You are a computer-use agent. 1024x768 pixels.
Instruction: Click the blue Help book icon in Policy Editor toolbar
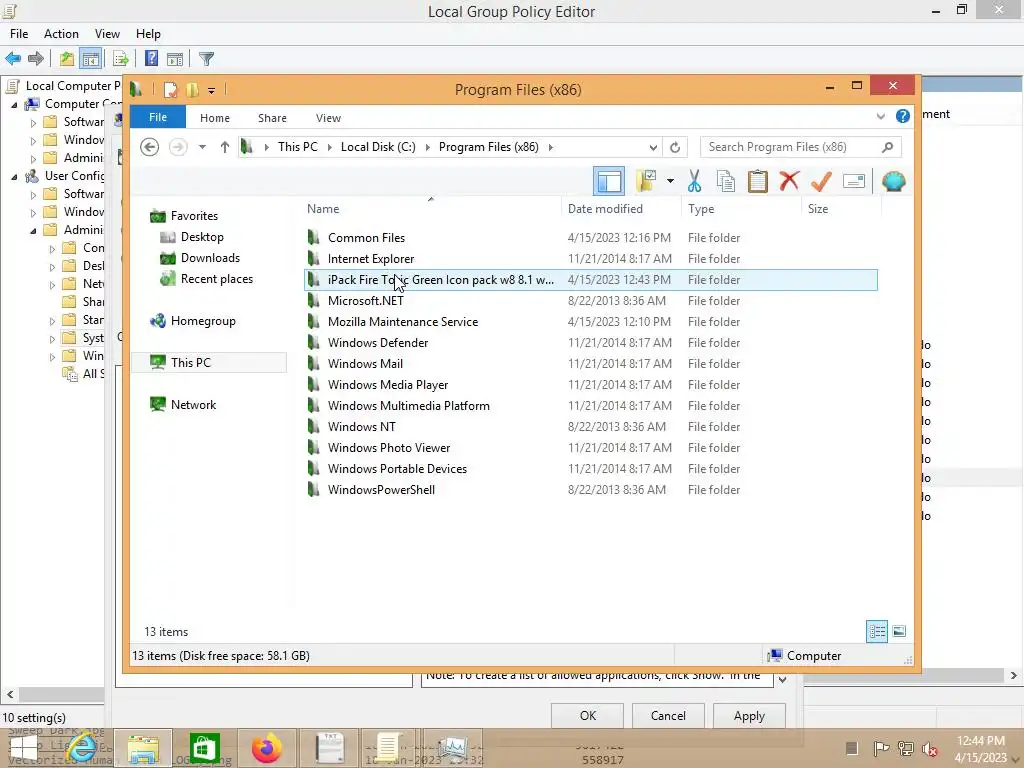(x=151, y=59)
